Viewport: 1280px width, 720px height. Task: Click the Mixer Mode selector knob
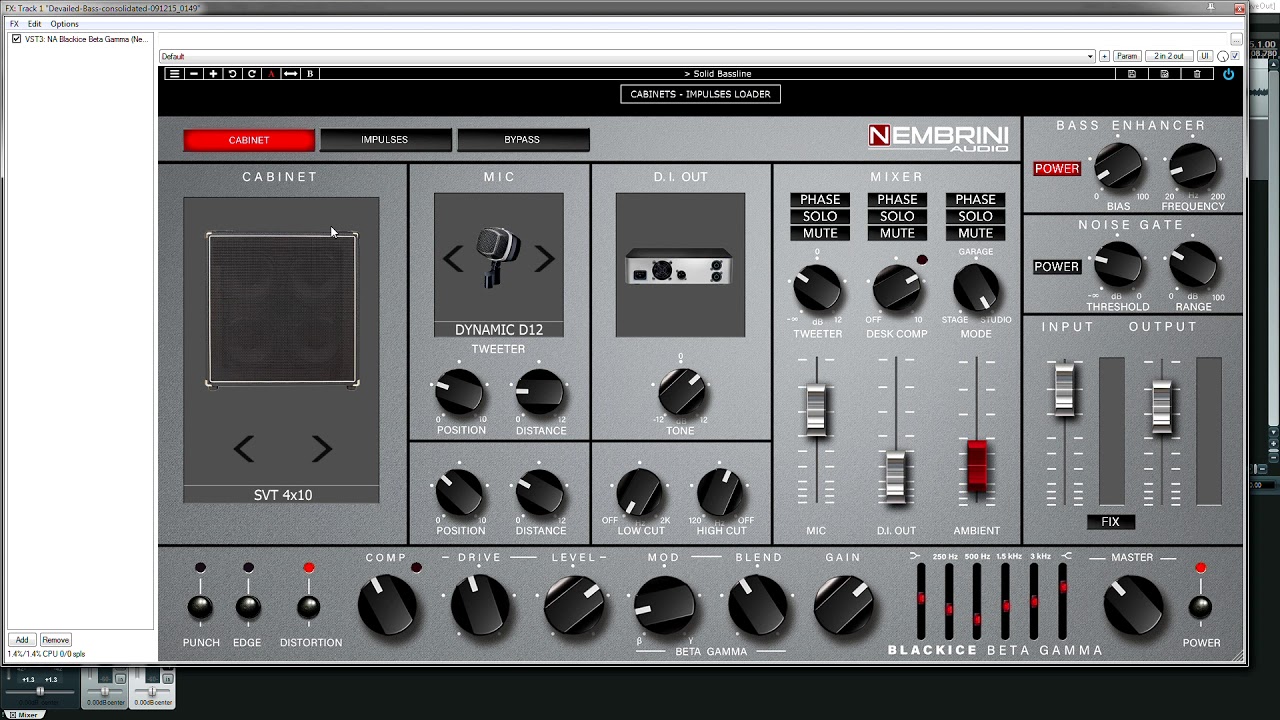pyautogui.click(x=976, y=289)
